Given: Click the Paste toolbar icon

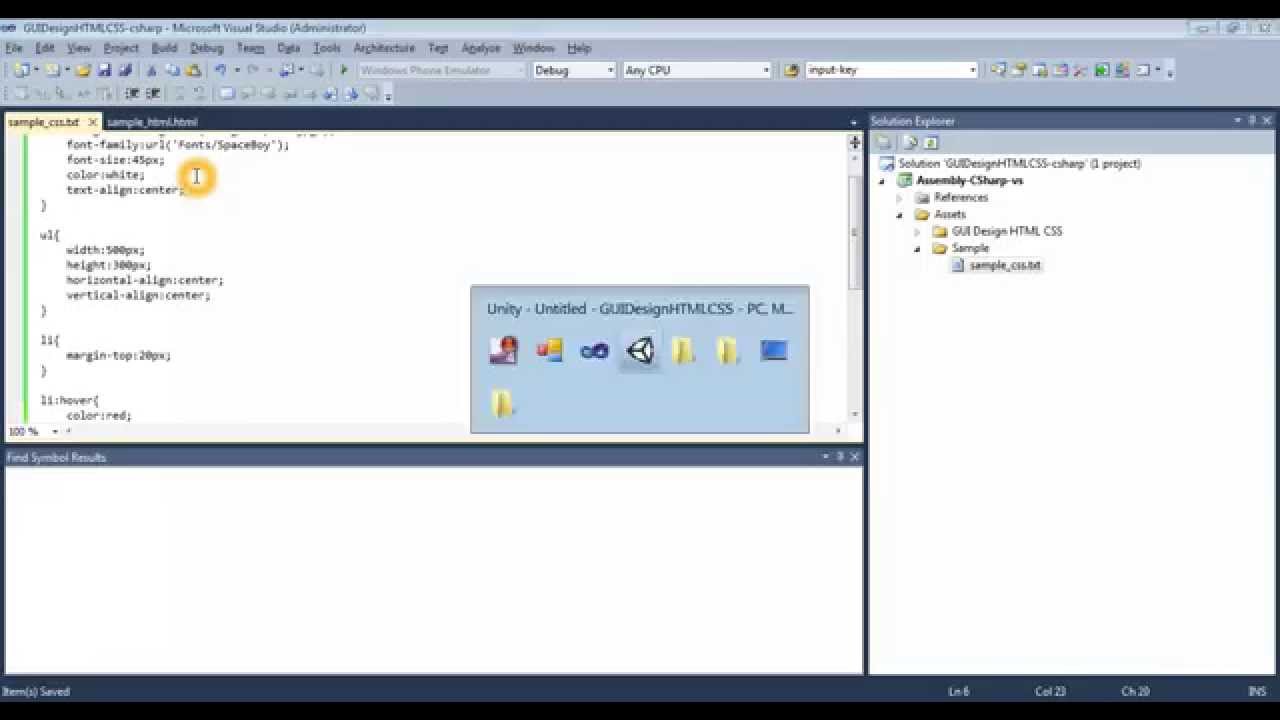Looking at the screenshot, I should coord(193,70).
